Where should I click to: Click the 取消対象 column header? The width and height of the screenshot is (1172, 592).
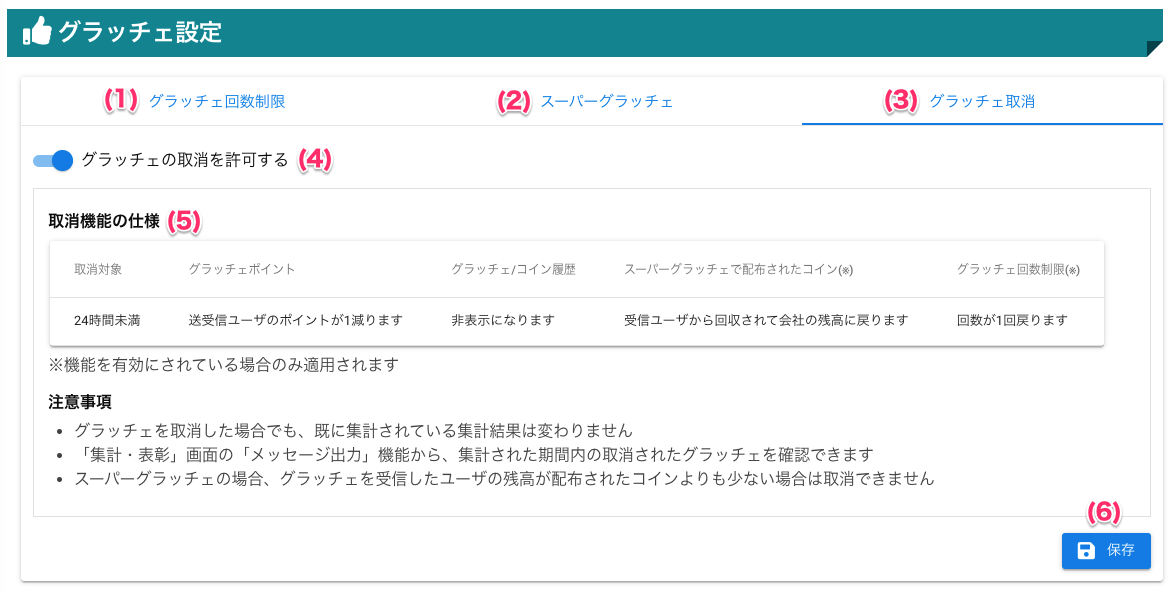click(x=98, y=269)
